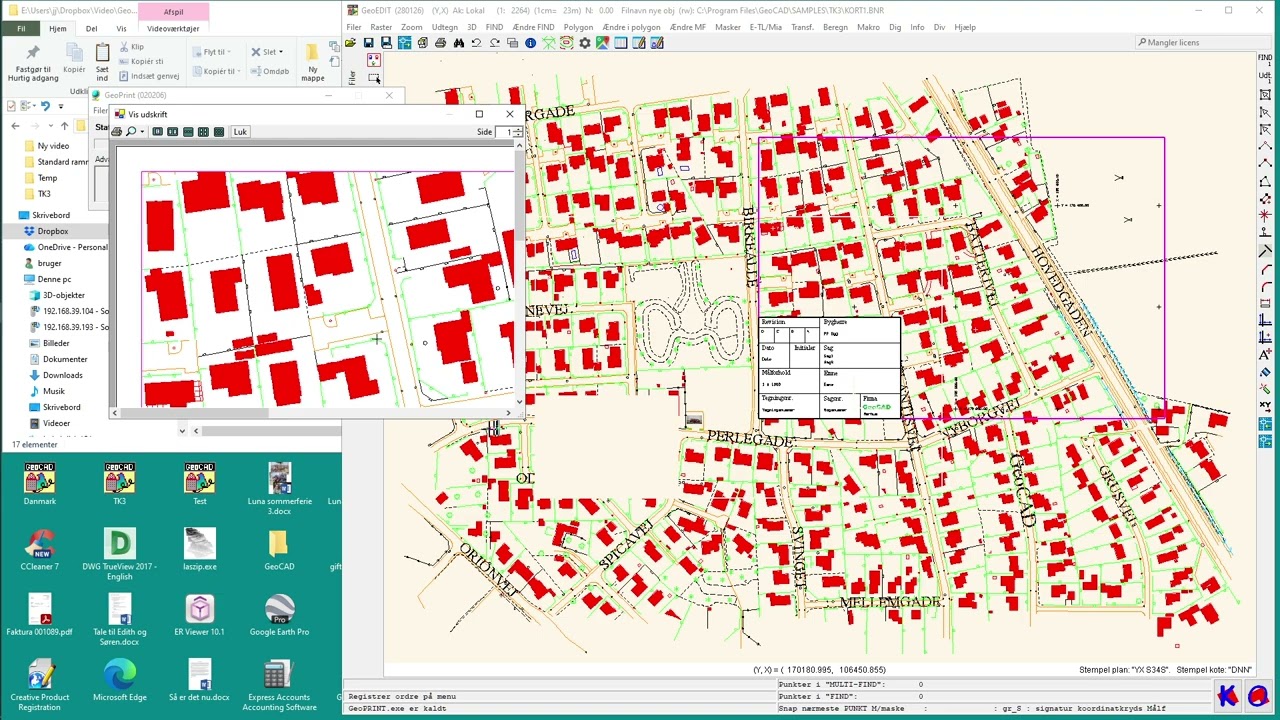This screenshot has height=720, width=1280.
Task: Click the undo arrow in GeoEDIT toolbar
Action: tap(476, 43)
